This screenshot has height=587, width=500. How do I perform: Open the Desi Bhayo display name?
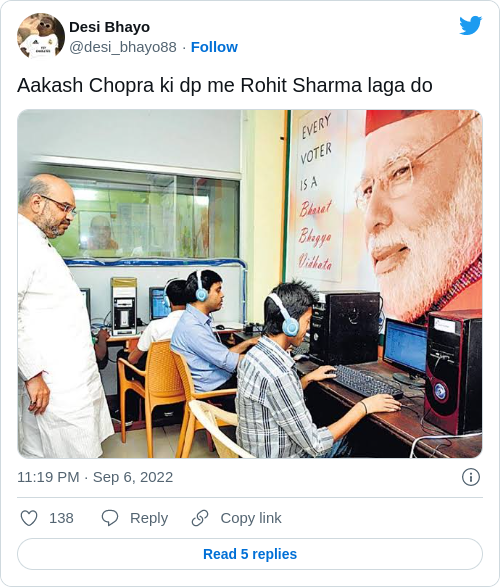[109, 27]
